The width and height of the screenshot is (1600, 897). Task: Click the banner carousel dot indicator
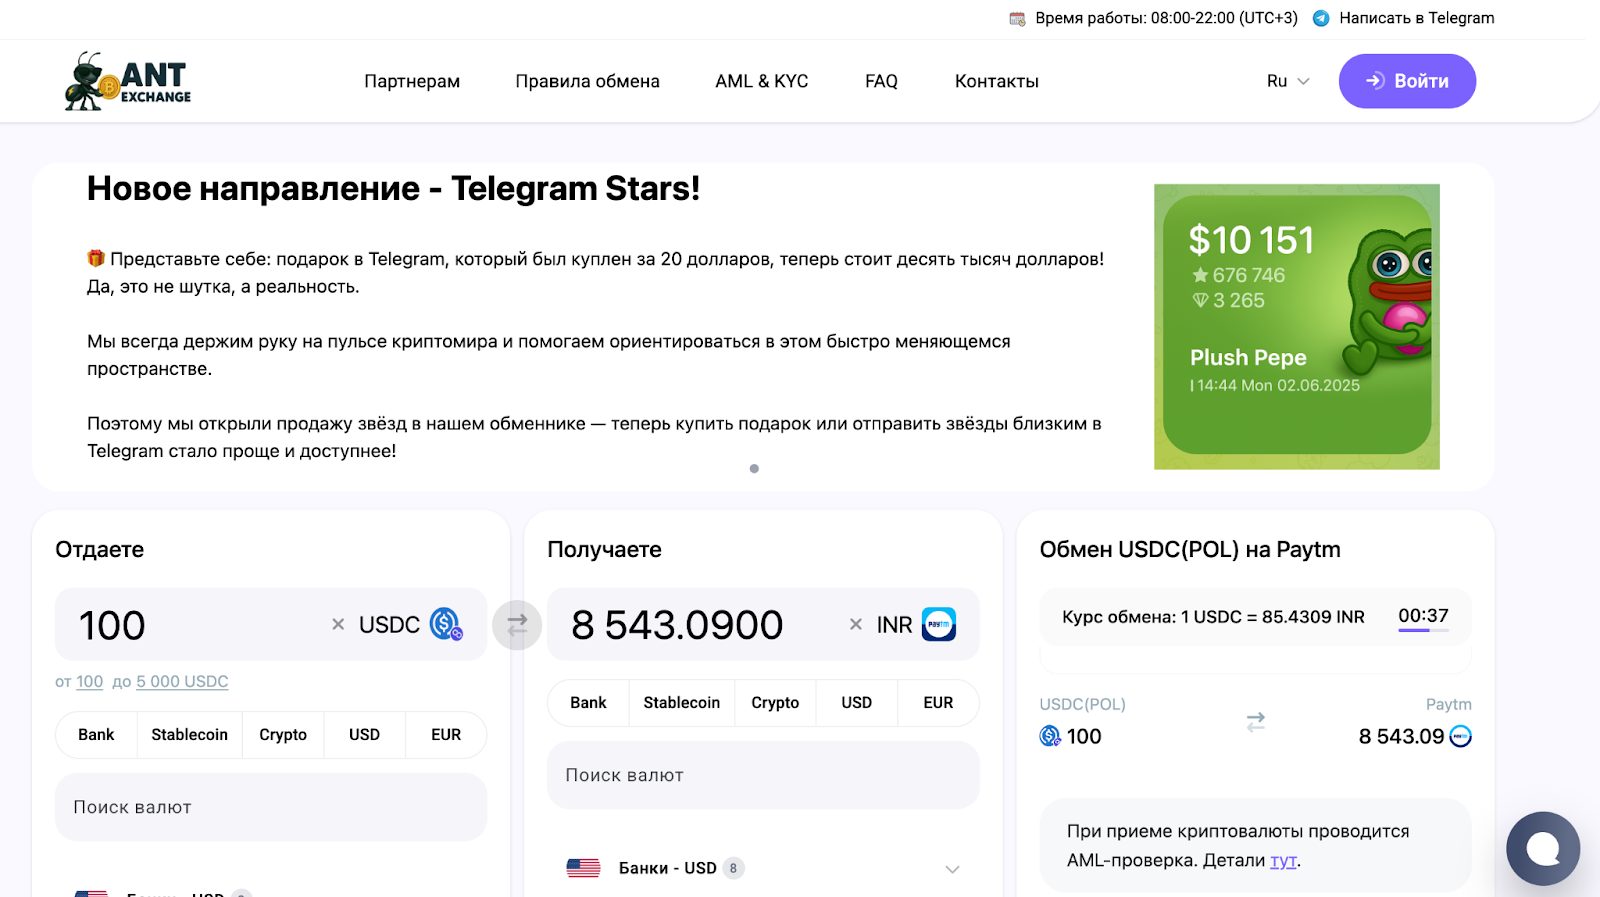tap(754, 469)
